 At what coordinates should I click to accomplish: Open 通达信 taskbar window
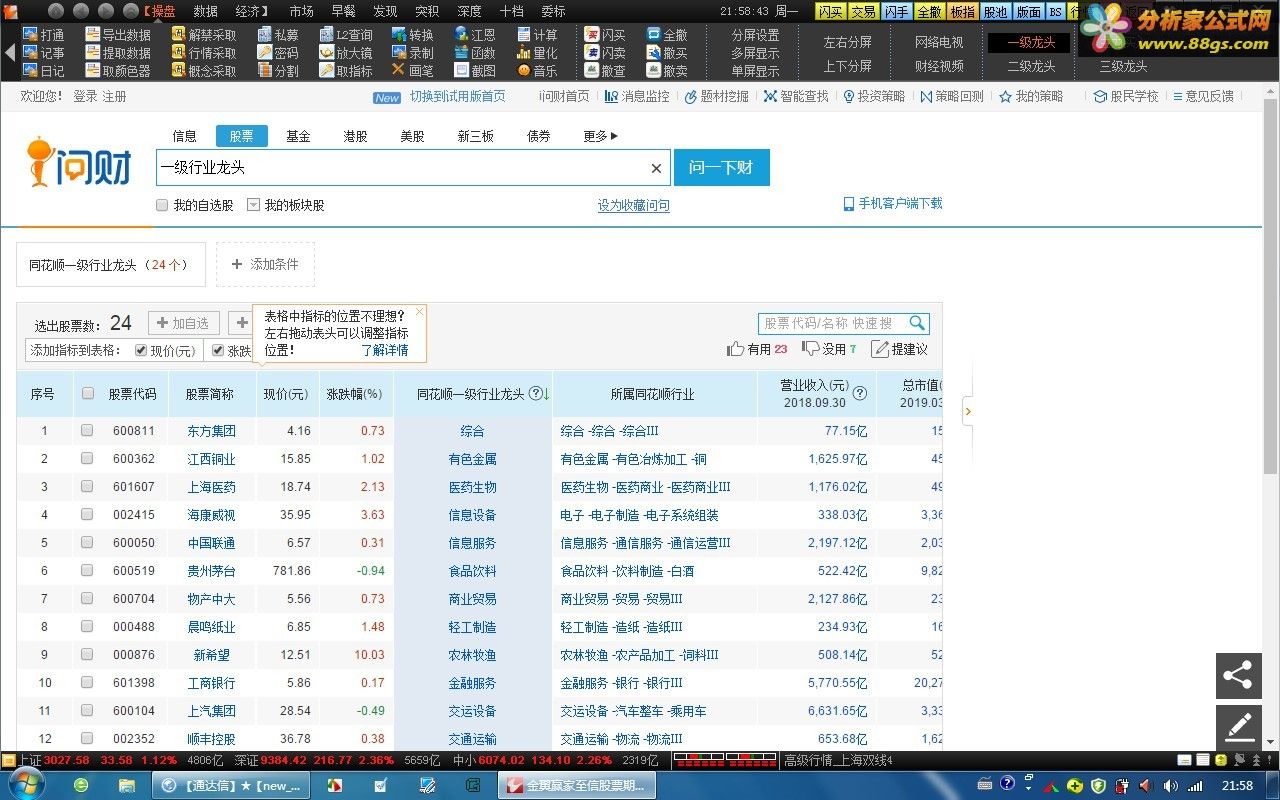(x=229, y=785)
